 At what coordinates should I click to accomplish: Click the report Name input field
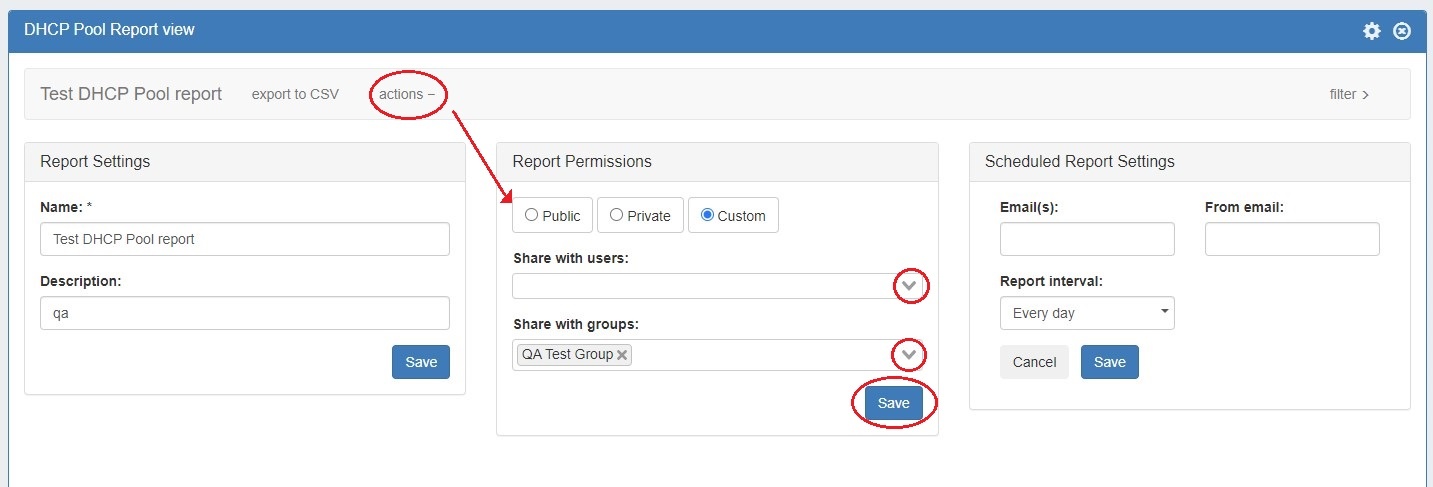pos(245,240)
